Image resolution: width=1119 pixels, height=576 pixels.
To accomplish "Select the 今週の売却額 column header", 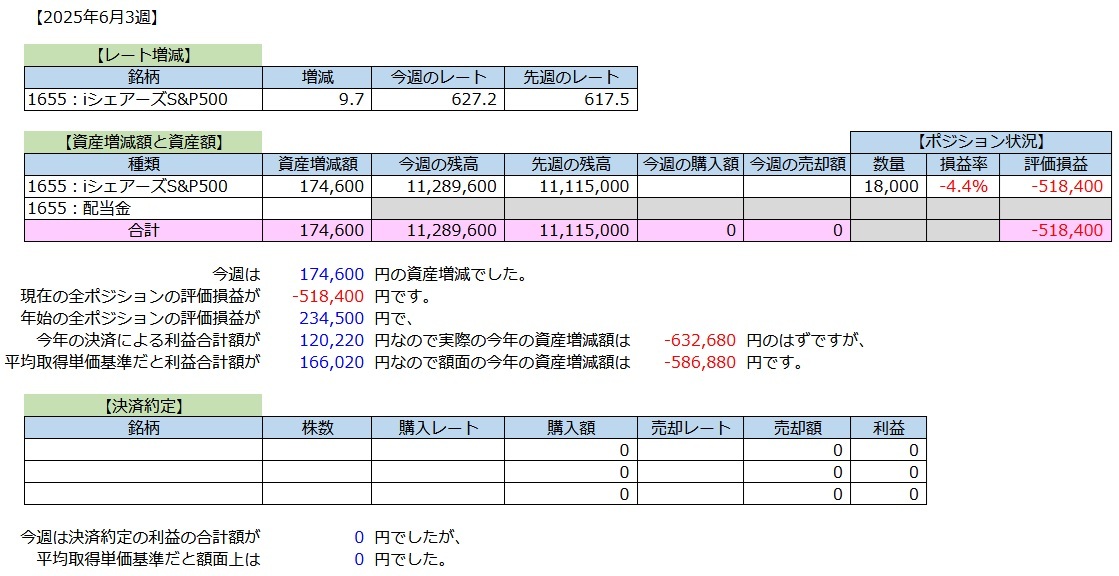I will tap(796, 164).
